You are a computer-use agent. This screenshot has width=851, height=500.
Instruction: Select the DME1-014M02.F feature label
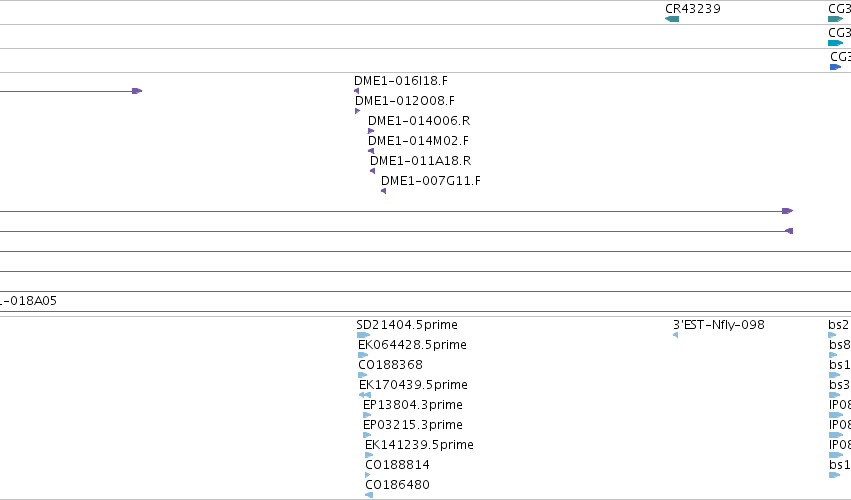click(418, 141)
